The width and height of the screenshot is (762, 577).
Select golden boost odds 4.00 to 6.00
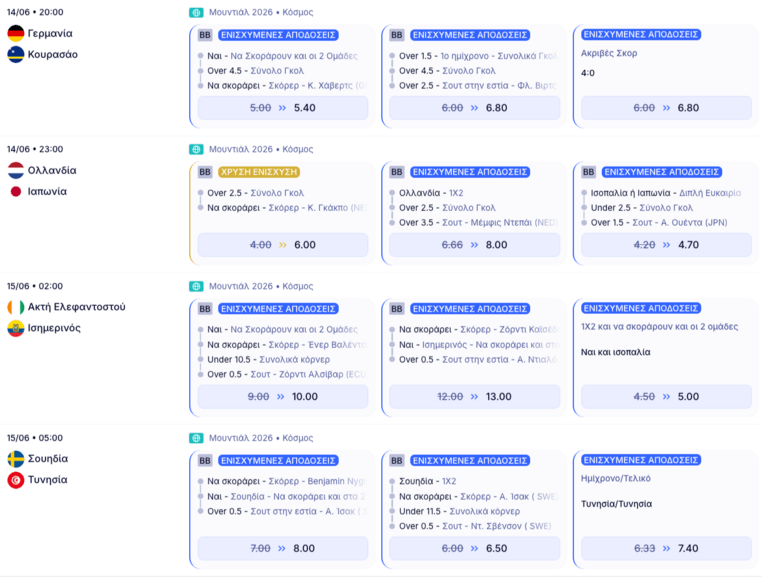[283, 245]
